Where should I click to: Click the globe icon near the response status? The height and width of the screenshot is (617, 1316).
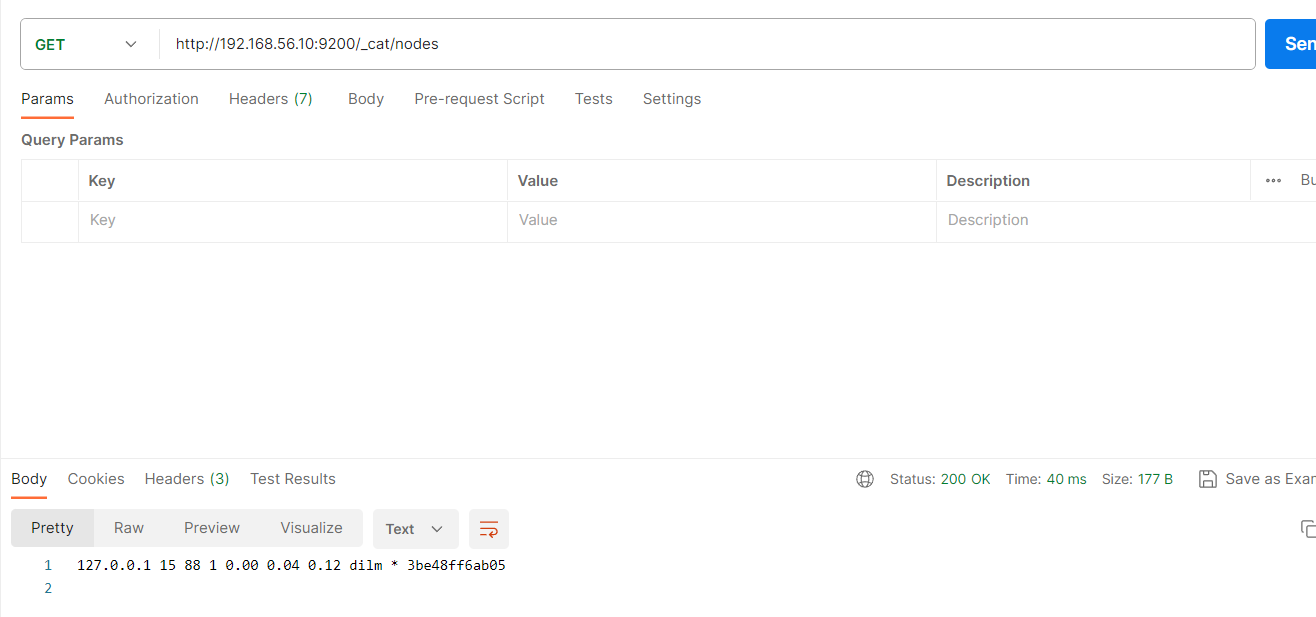coord(864,479)
